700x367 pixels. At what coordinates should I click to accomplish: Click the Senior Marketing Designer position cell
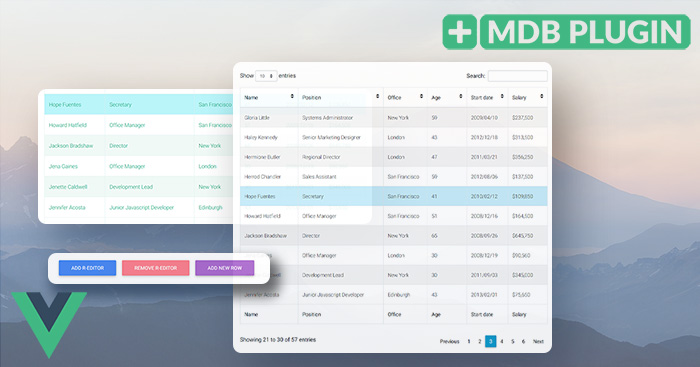[331, 138]
